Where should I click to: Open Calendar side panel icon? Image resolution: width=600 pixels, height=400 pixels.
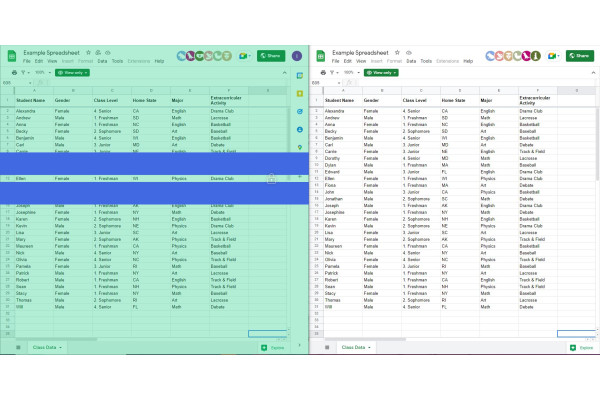click(x=300, y=75)
